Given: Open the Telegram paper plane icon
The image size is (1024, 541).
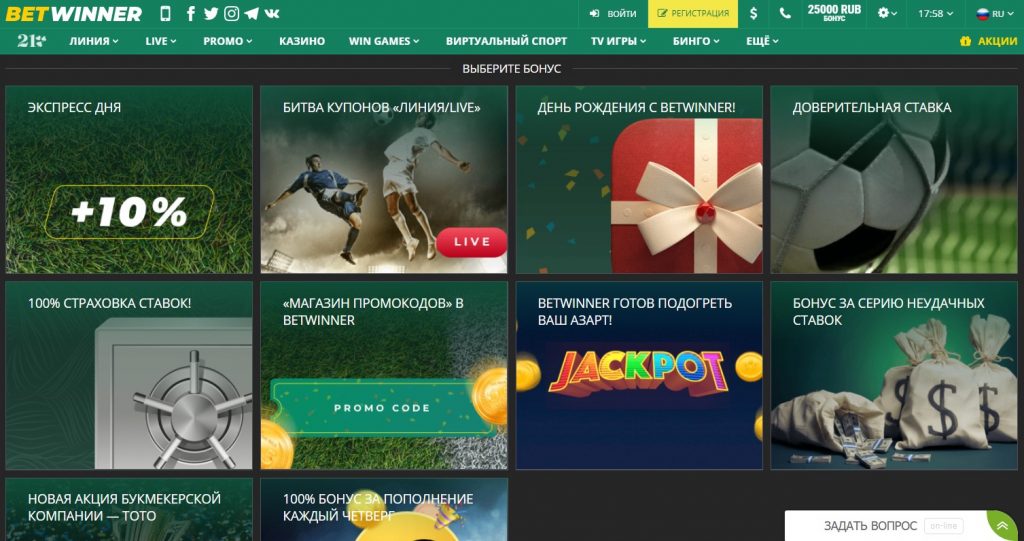Looking at the screenshot, I should pyautogui.click(x=251, y=13).
